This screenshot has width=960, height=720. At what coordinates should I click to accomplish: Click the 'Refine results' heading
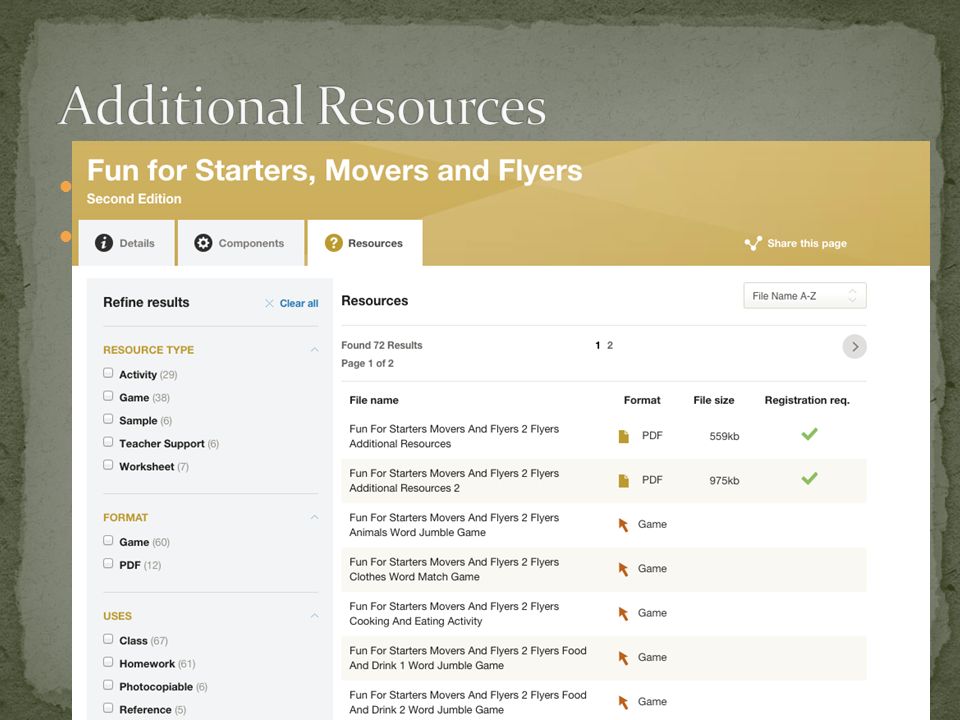tap(146, 302)
